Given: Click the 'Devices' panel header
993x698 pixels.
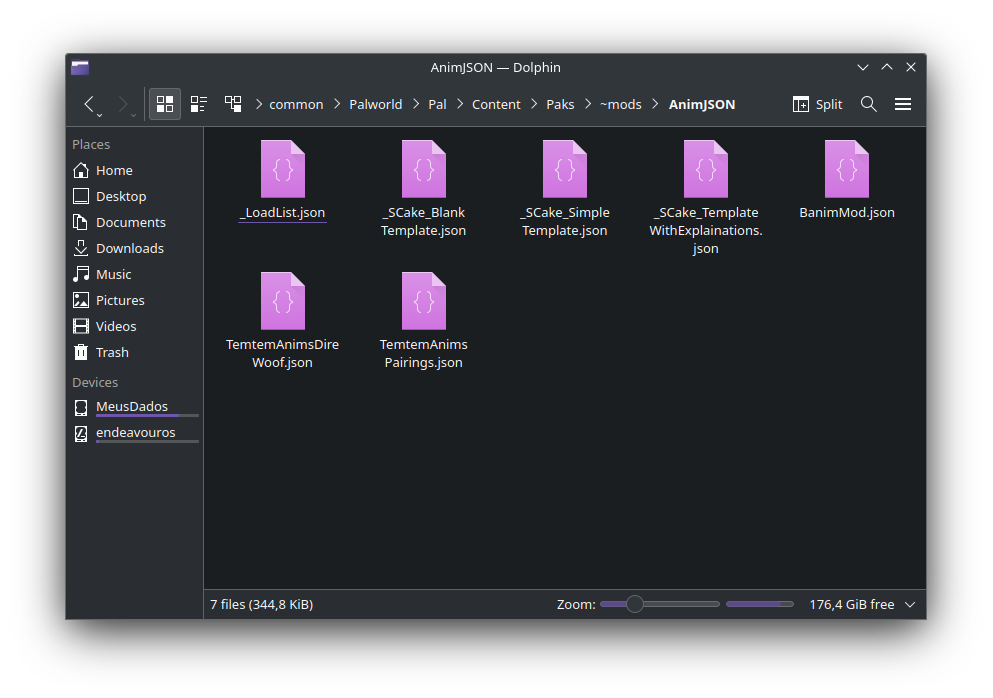Looking at the screenshot, I should tap(95, 383).
